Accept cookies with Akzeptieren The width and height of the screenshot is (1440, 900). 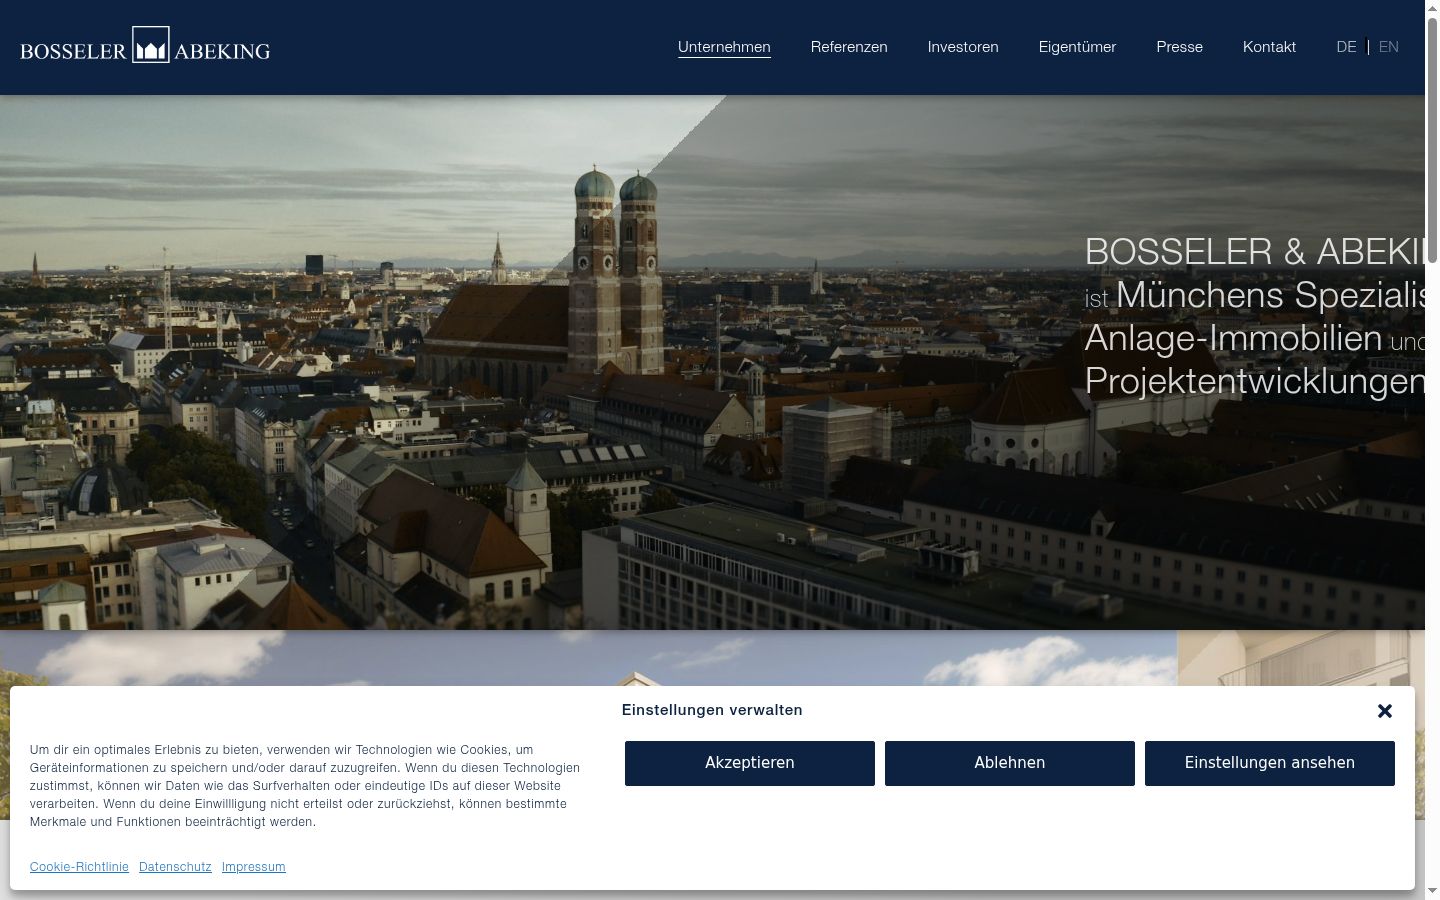coord(750,763)
